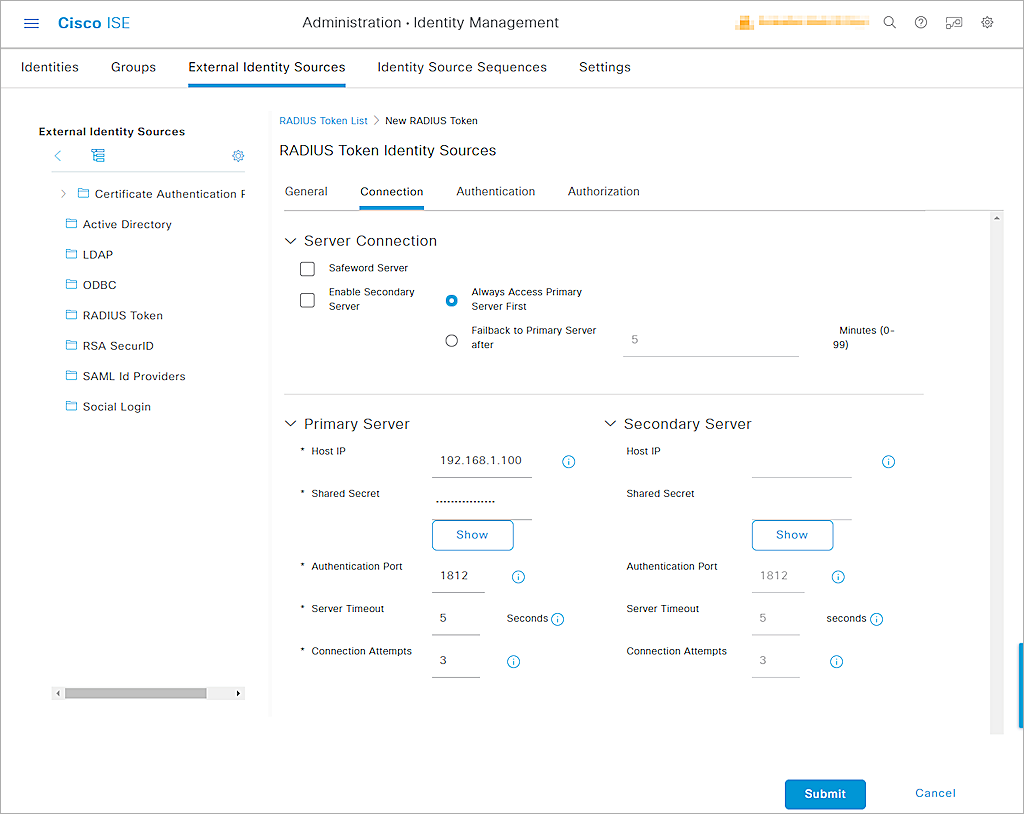This screenshot has height=814, width=1024.
Task: Check Enable Secondary Server
Action: click(307, 299)
